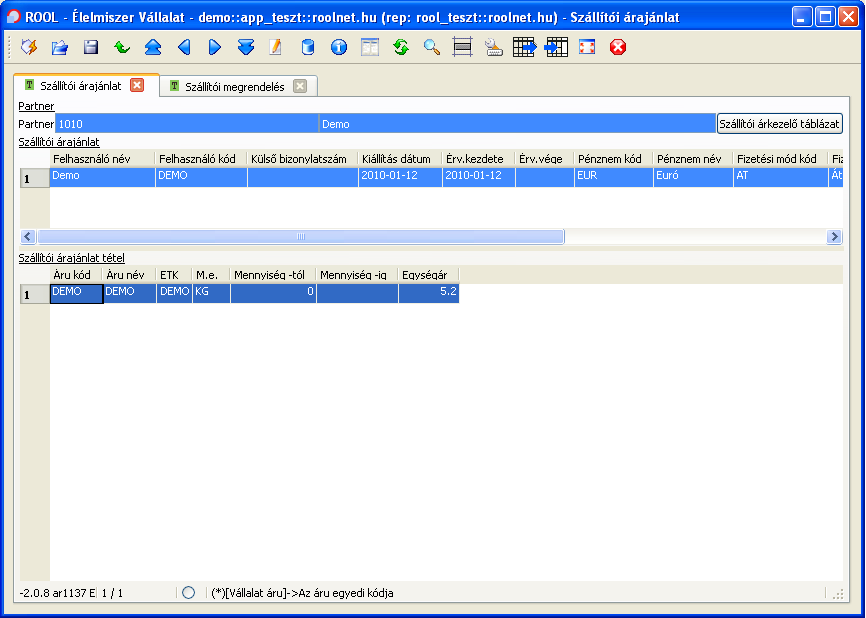This screenshot has height=618, width=866.
Task: Click the blue database cylinder icon
Action: tap(307, 47)
